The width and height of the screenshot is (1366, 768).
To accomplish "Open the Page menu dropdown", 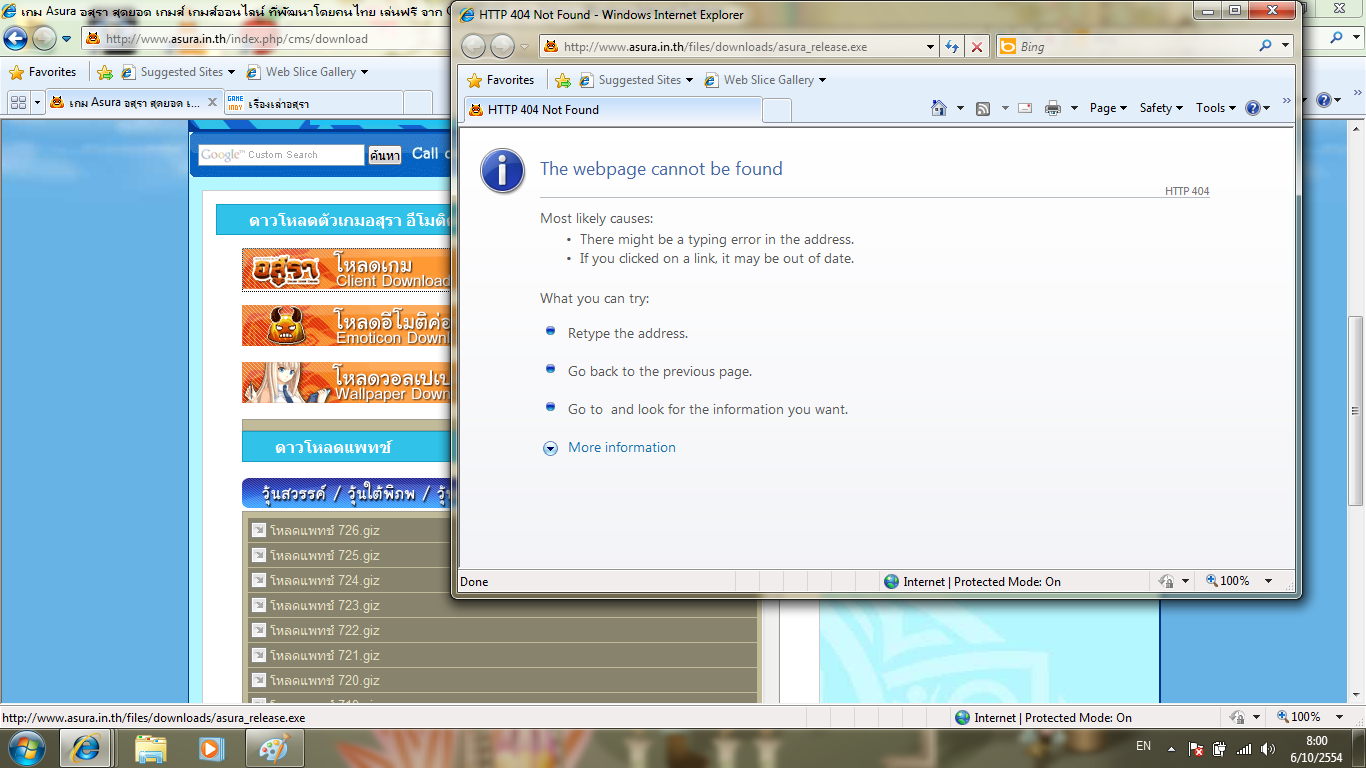I will 1108,108.
